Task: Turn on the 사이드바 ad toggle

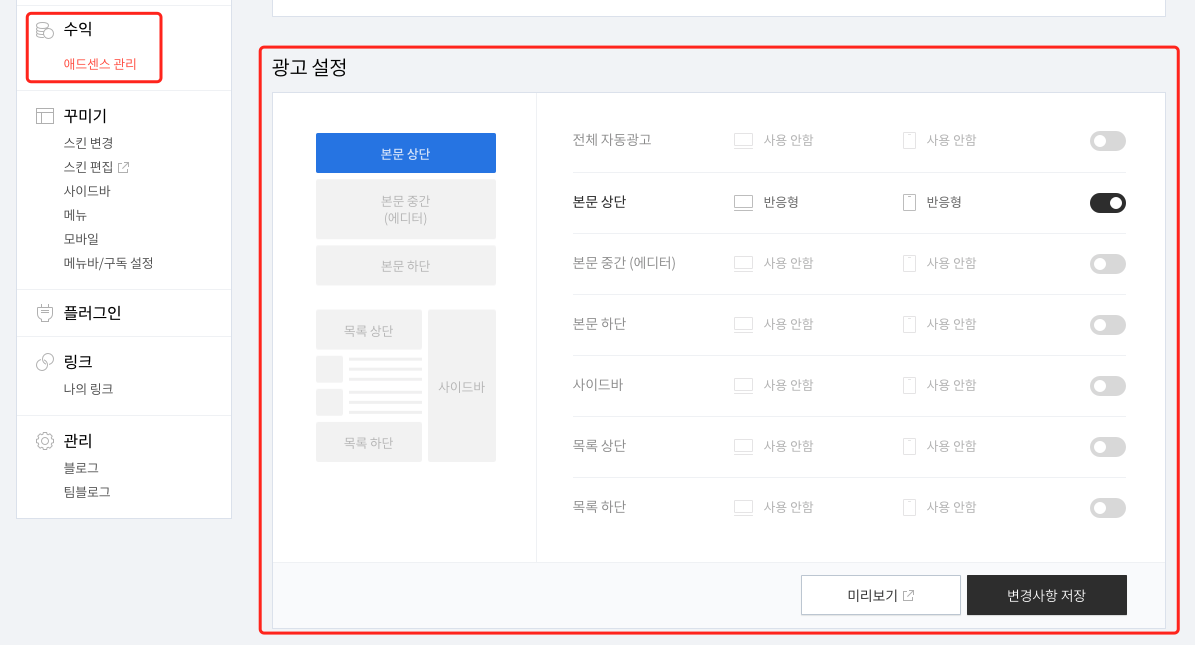Action: [x=1107, y=385]
